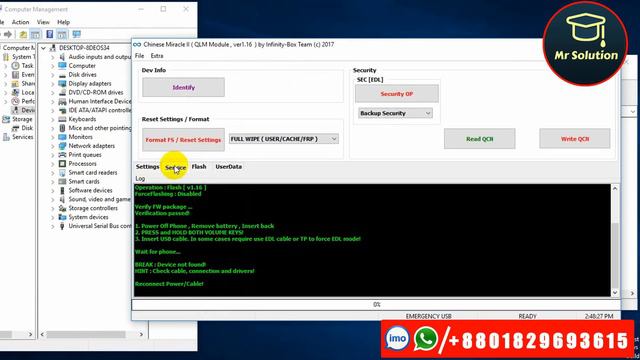Click the Shared Folders icon in tree
This screenshot has width=640, height=360.
click(x=15, y=84)
